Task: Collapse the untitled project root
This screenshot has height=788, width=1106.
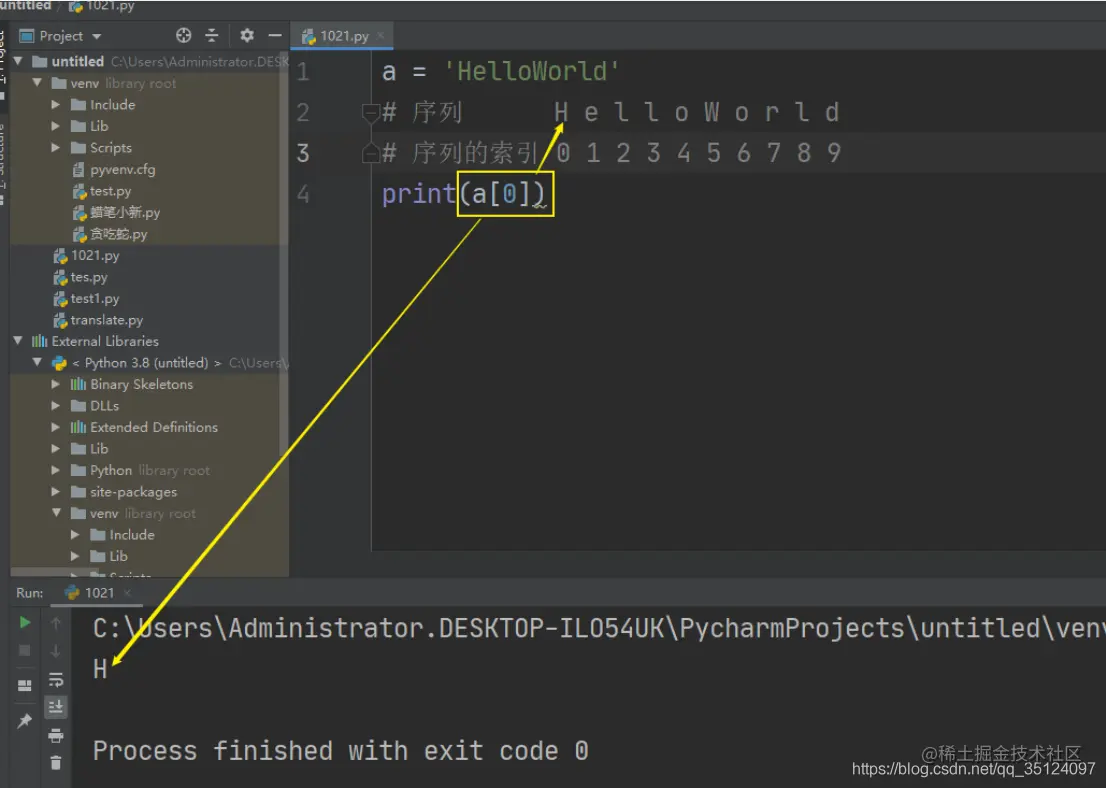Action: click(18, 61)
